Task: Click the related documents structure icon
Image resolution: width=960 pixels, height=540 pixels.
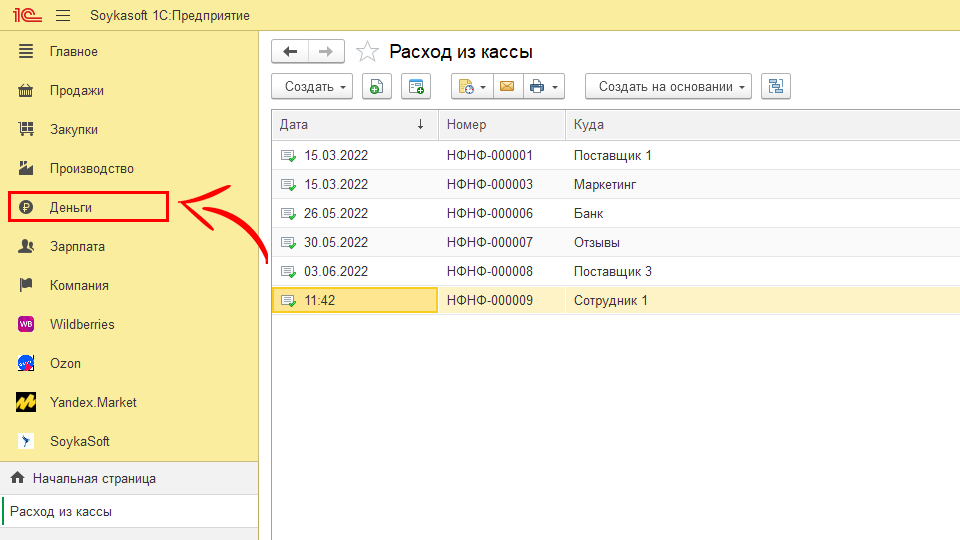Action: coord(775,87)
